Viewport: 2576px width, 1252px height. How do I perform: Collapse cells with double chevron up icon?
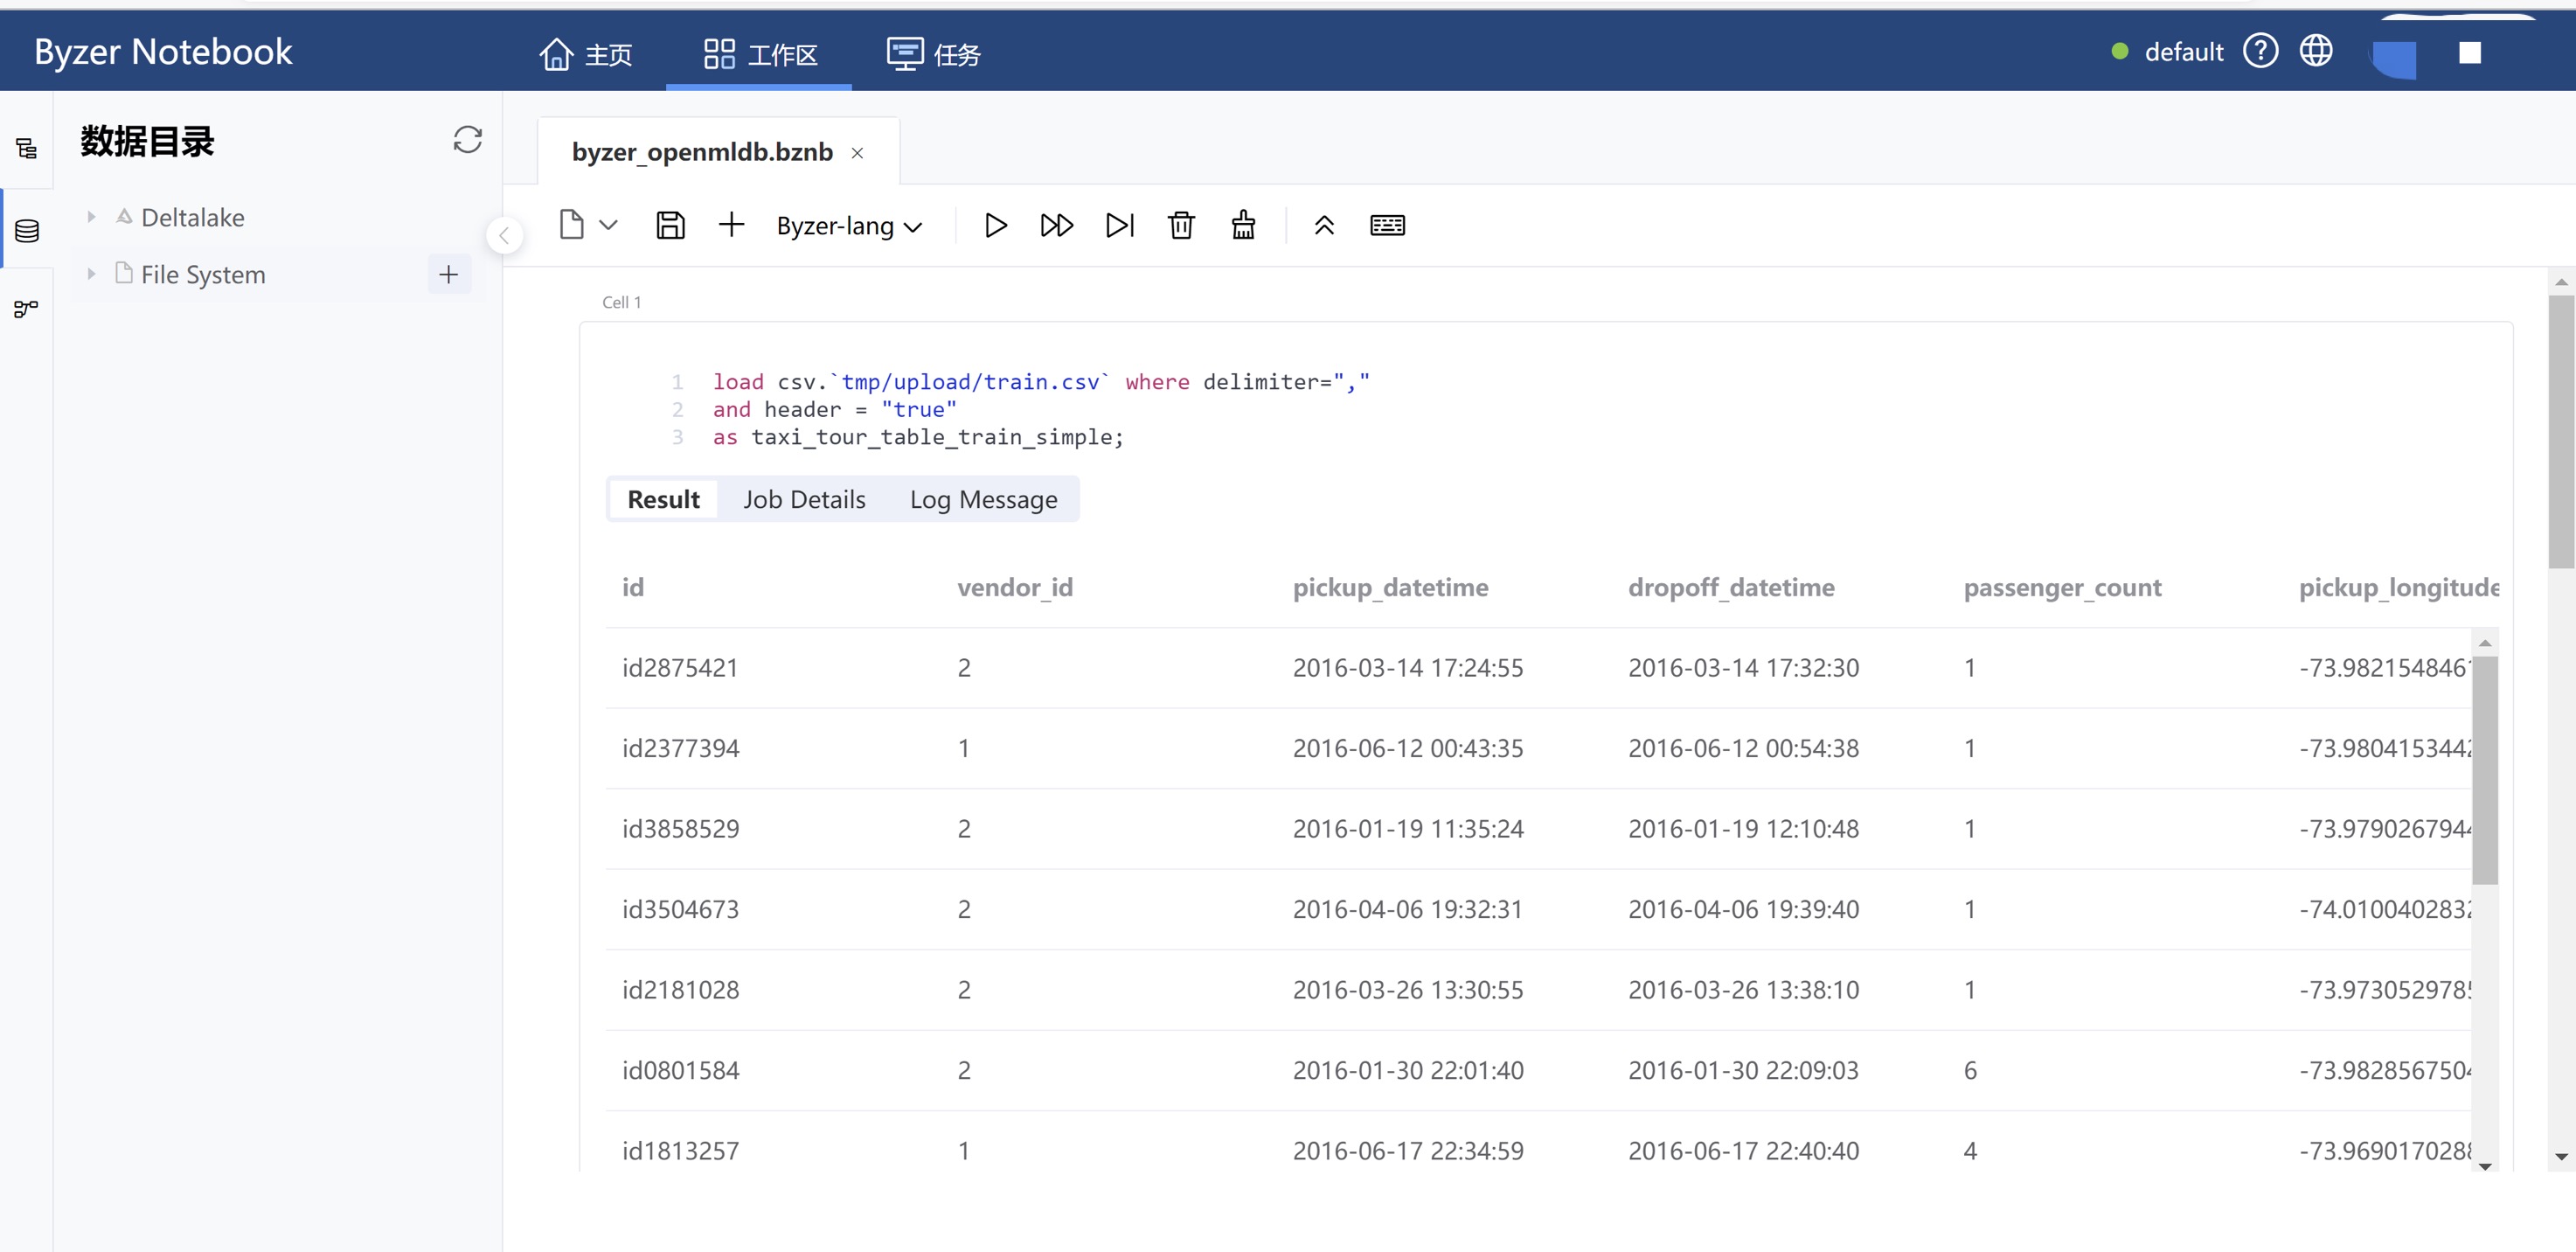point(1324,225)
